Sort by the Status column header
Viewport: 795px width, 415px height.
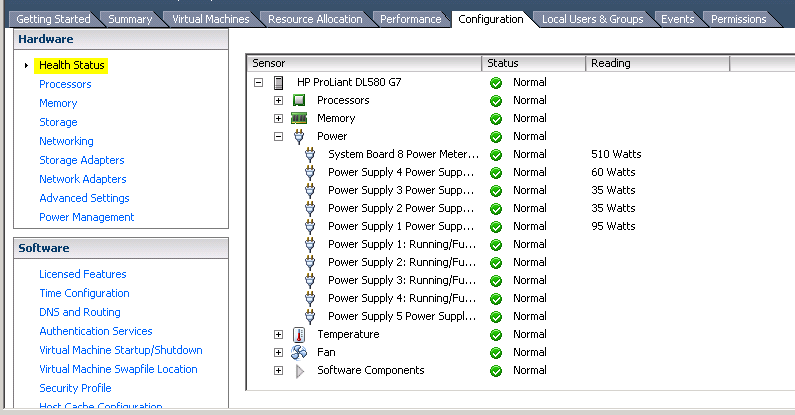coord(533,63)
